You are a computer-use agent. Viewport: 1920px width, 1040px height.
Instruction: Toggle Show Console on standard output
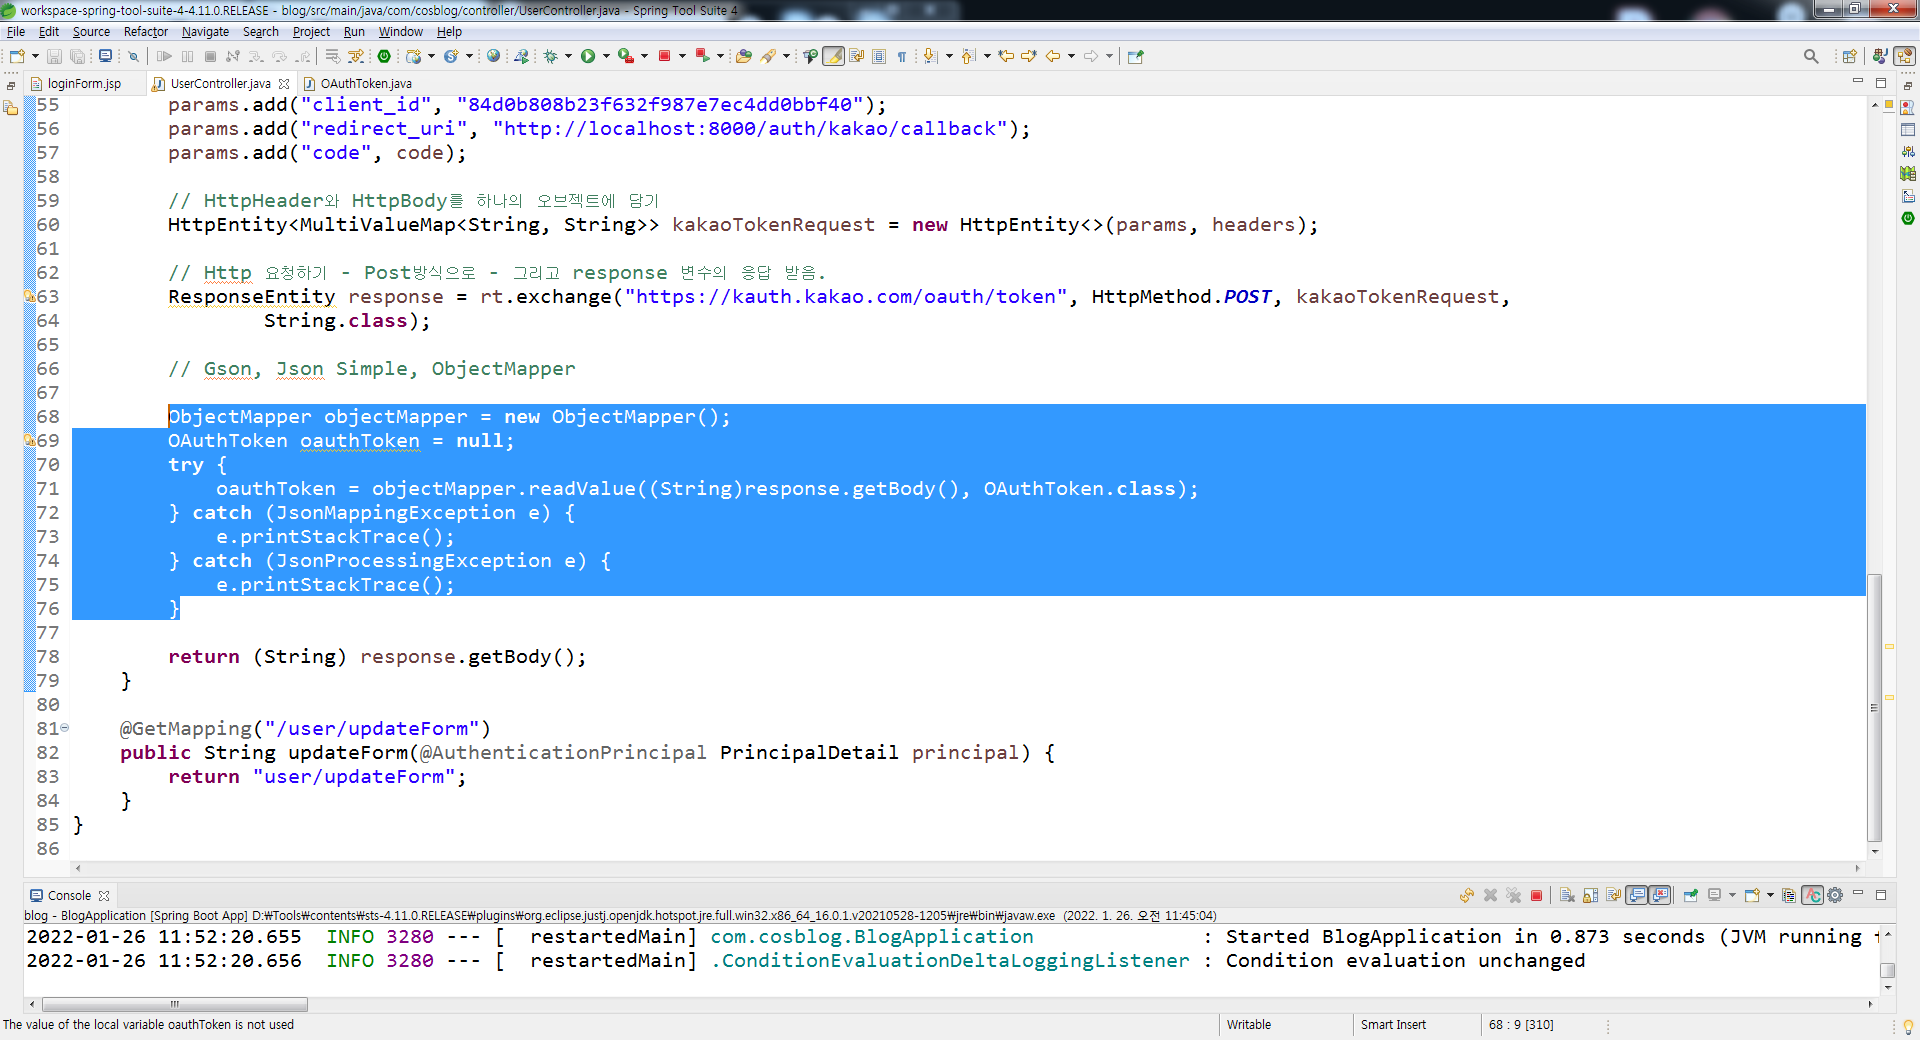pos(1637,896)
